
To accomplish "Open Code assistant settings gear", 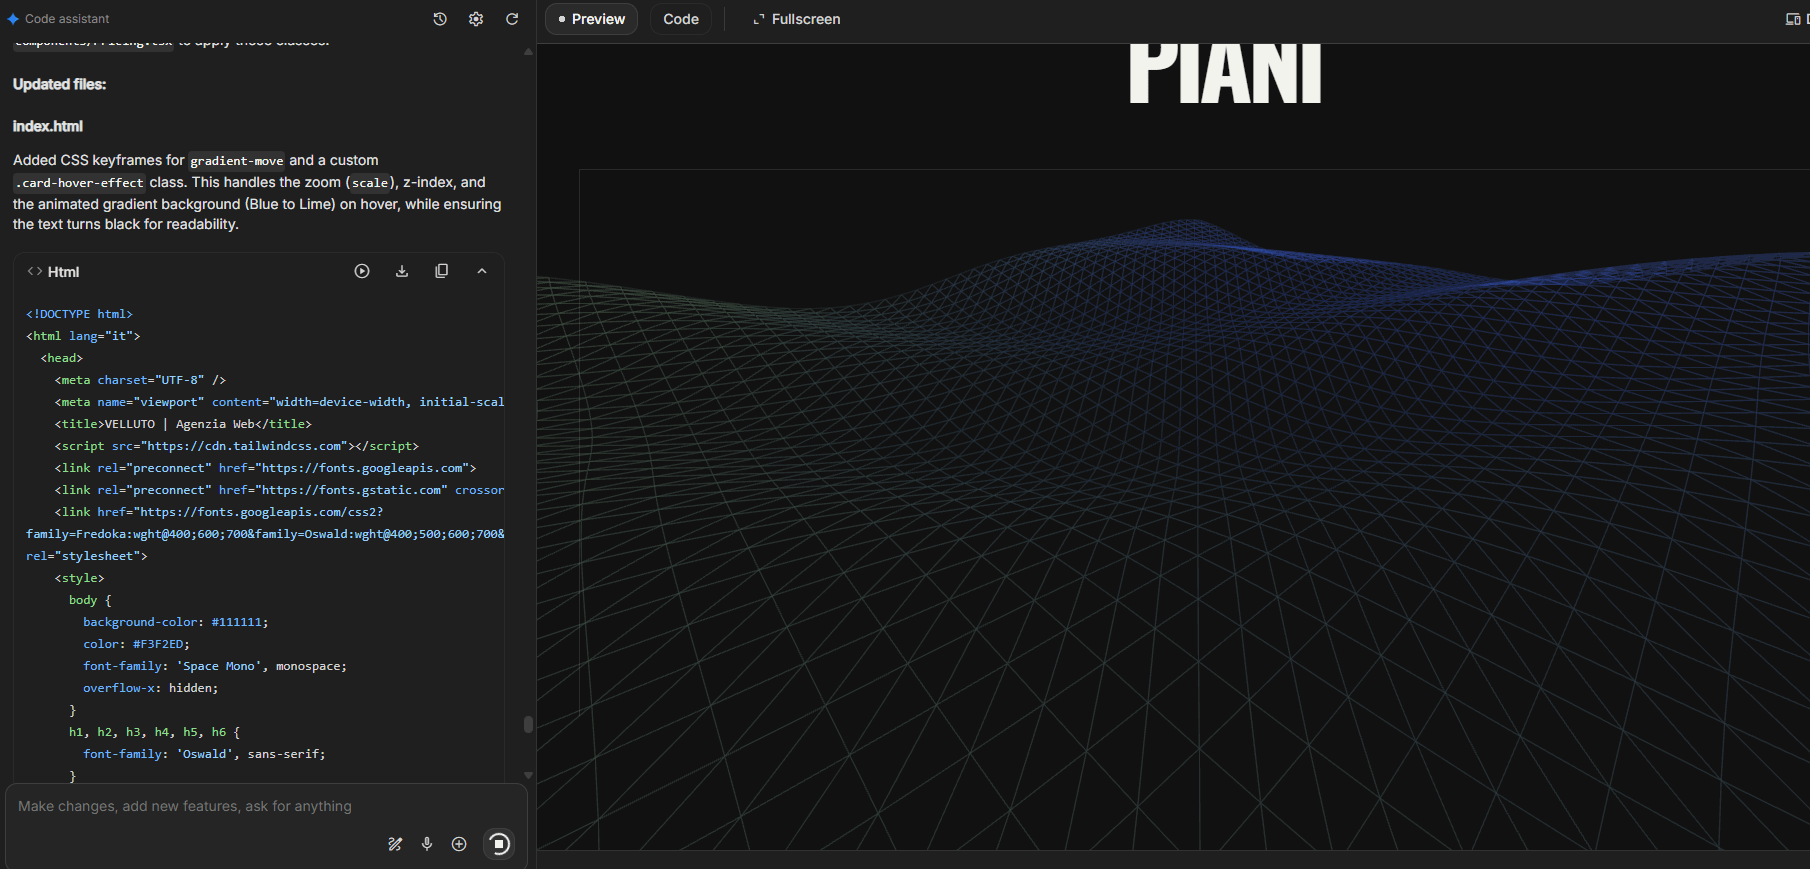I will tap(476, 19).
